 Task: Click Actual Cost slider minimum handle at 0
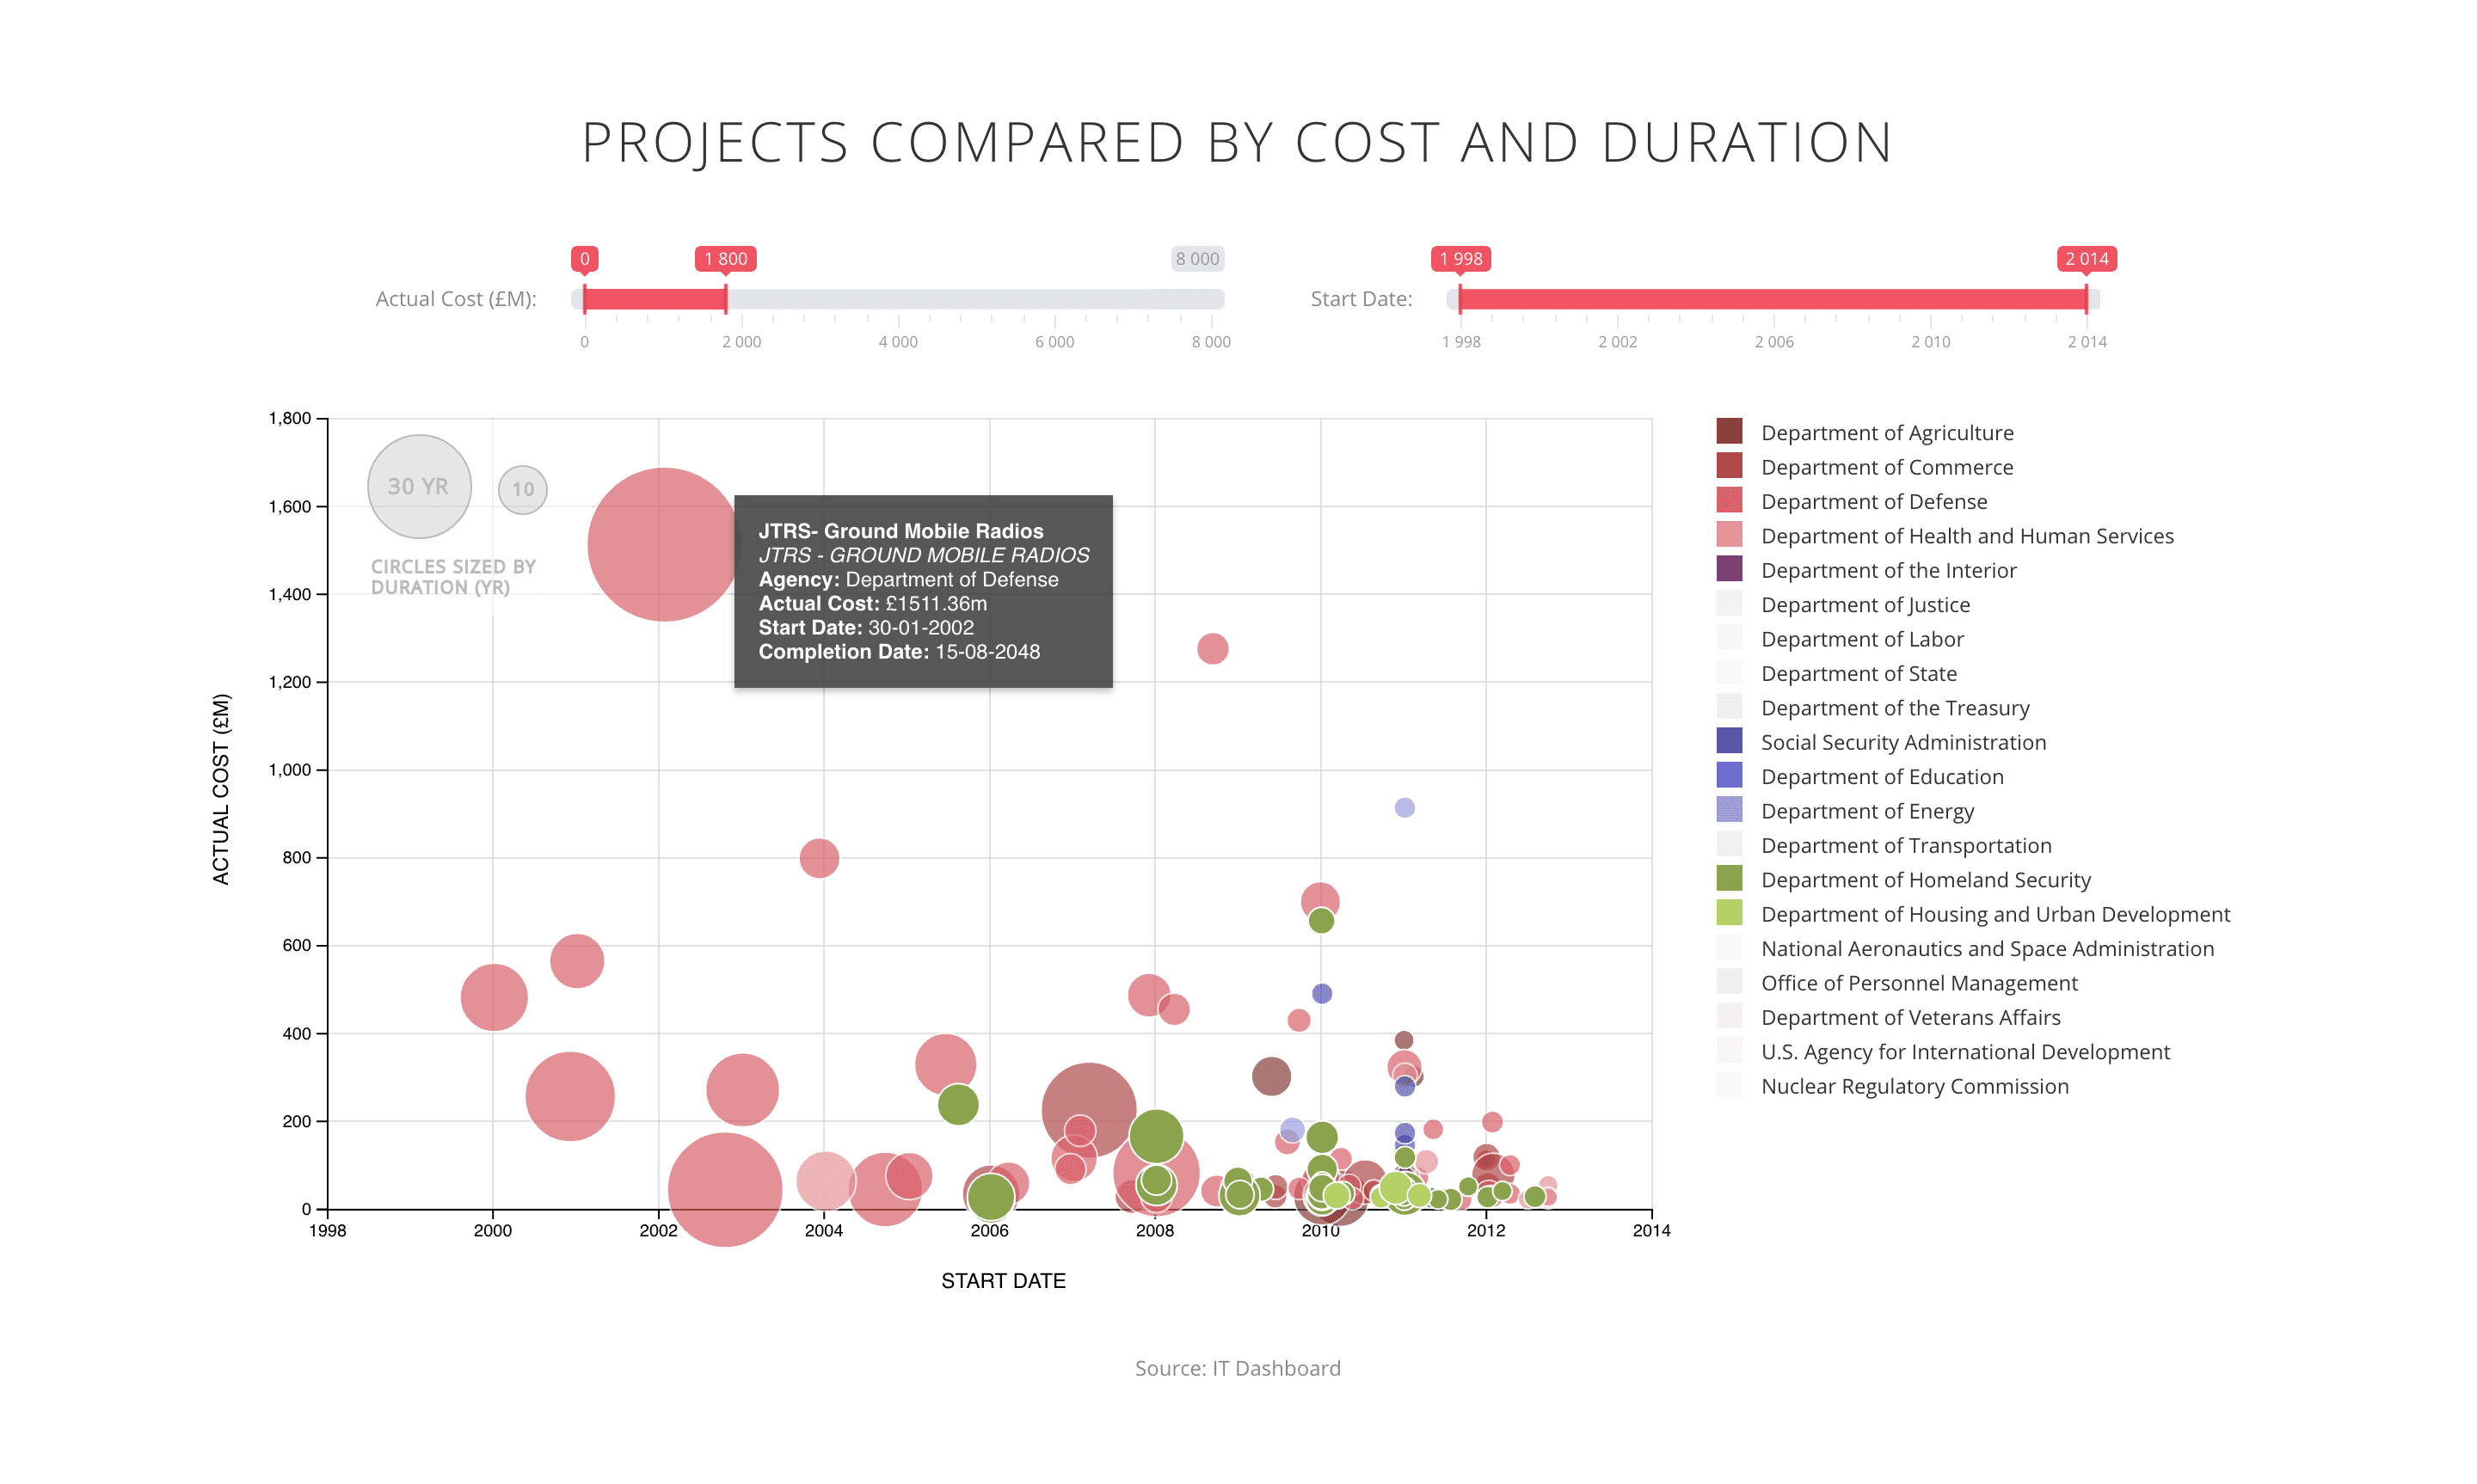[585, 298]
